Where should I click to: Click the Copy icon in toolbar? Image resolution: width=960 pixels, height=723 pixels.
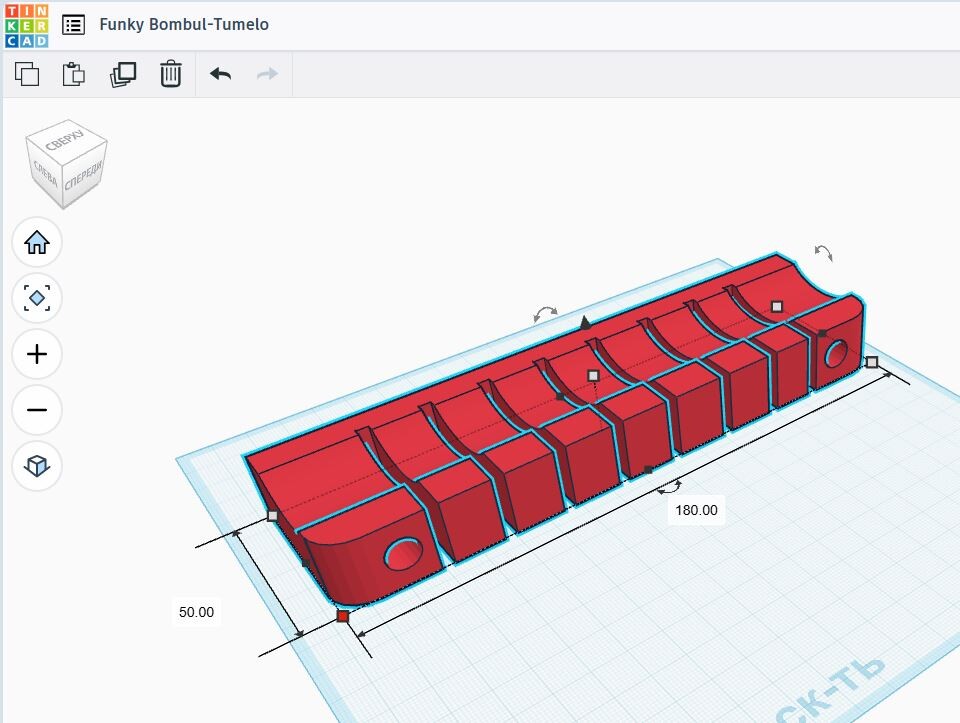click(27, 74)
